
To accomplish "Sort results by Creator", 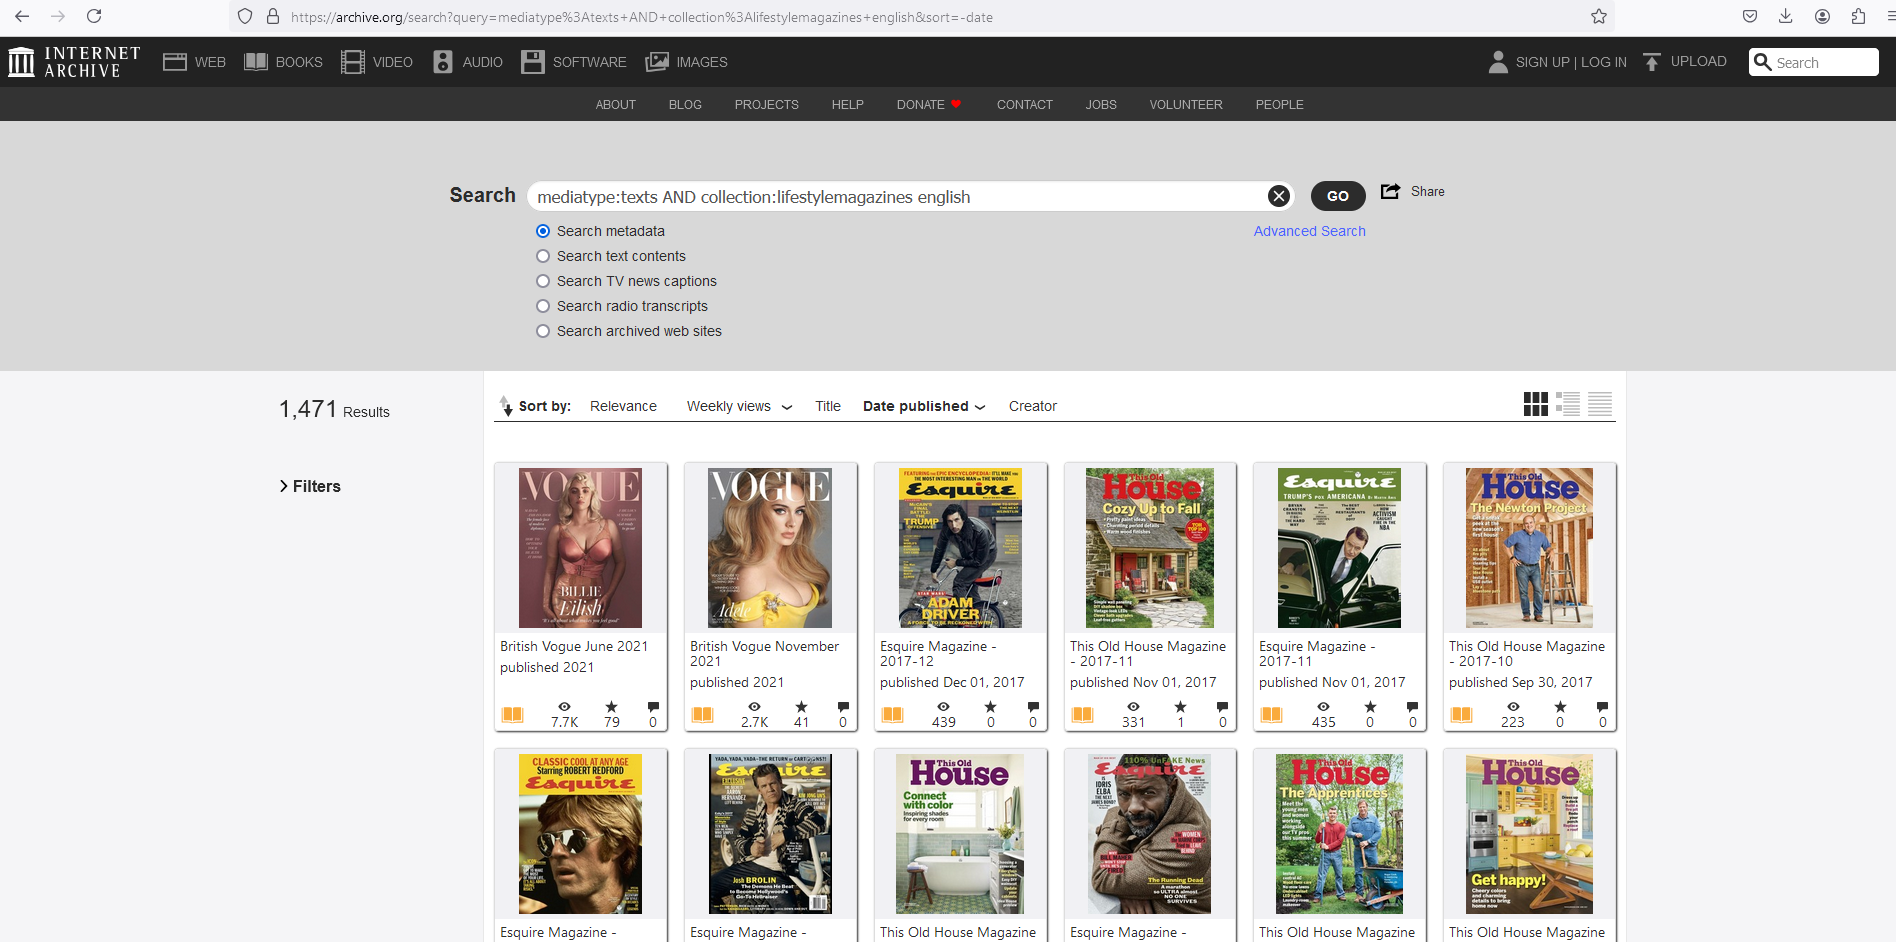I will 1033,406.
